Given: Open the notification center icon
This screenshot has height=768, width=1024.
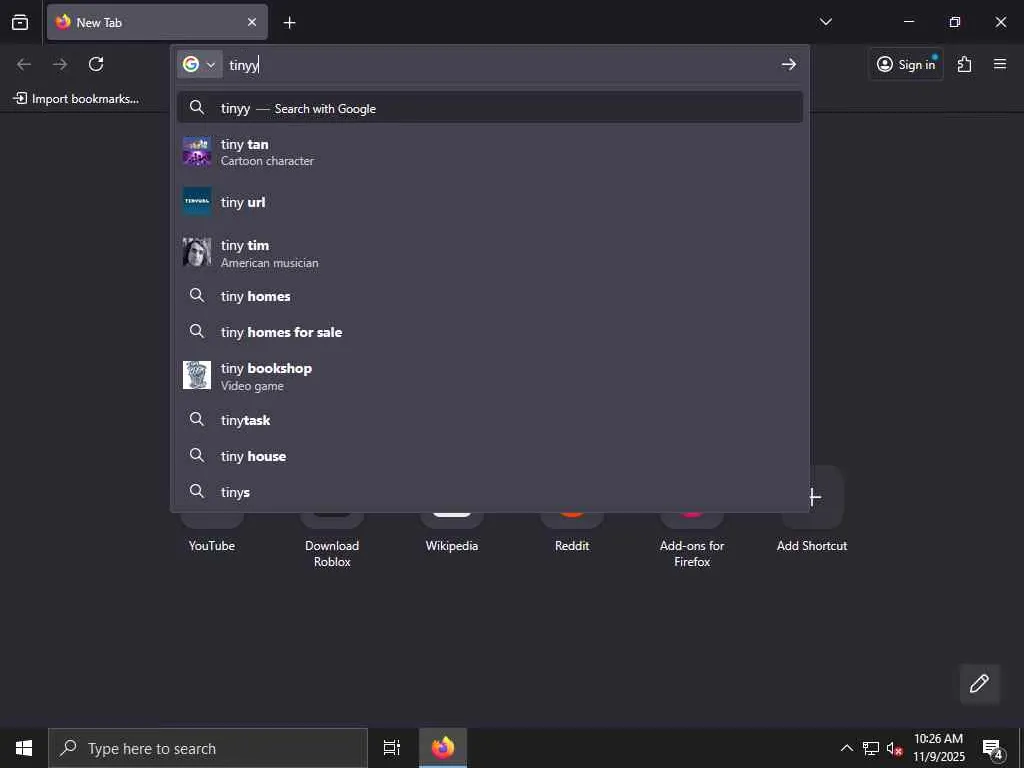Looking at the screenshot, I should [x=993, y=748].
